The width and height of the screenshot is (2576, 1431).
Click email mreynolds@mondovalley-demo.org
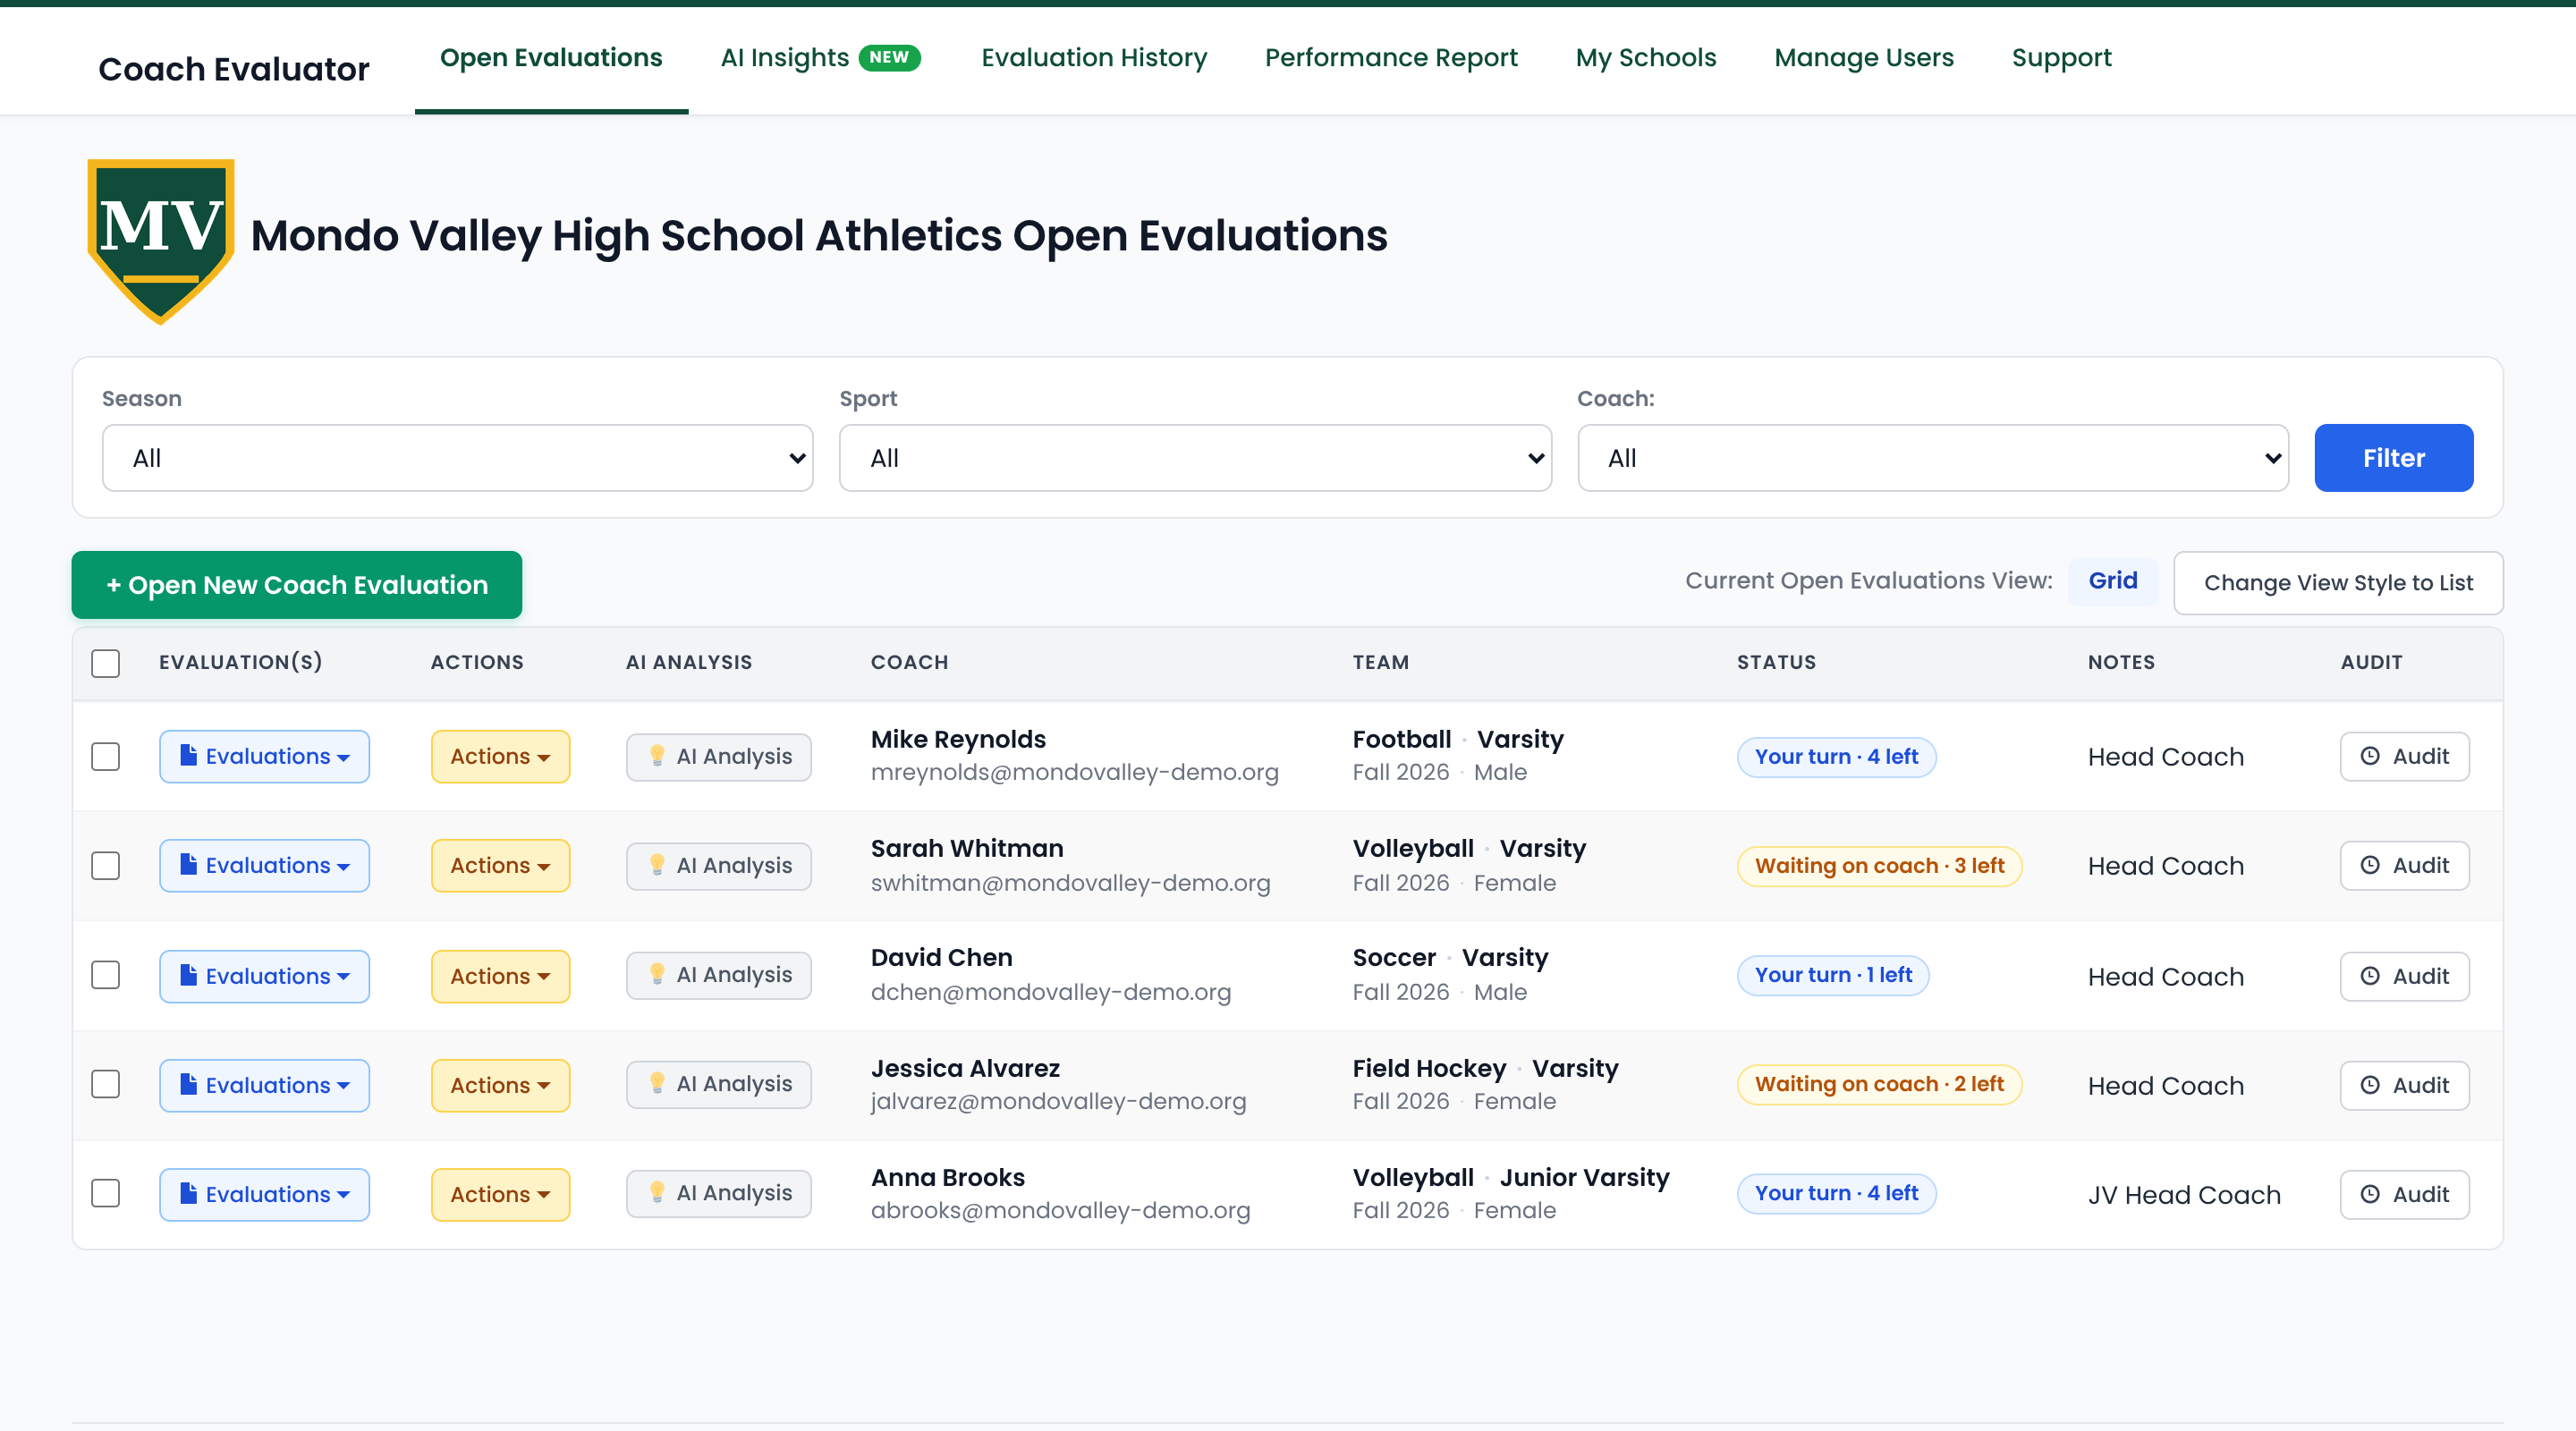[1074, 772]
